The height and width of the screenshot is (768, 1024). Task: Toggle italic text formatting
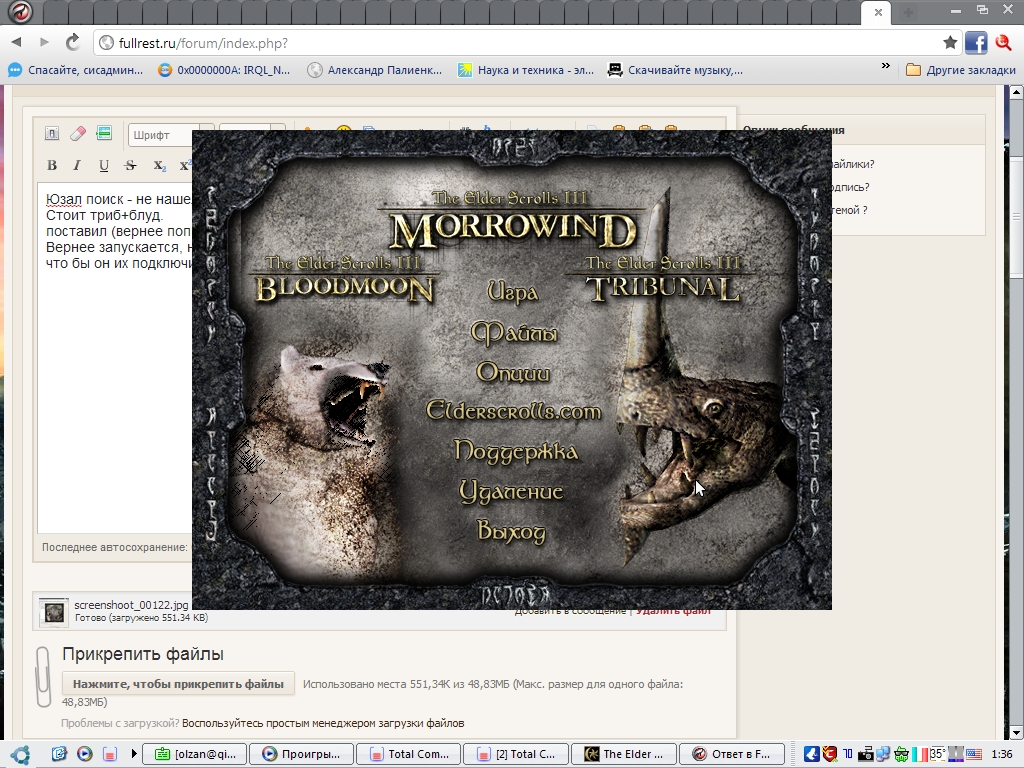pos(77,166)
